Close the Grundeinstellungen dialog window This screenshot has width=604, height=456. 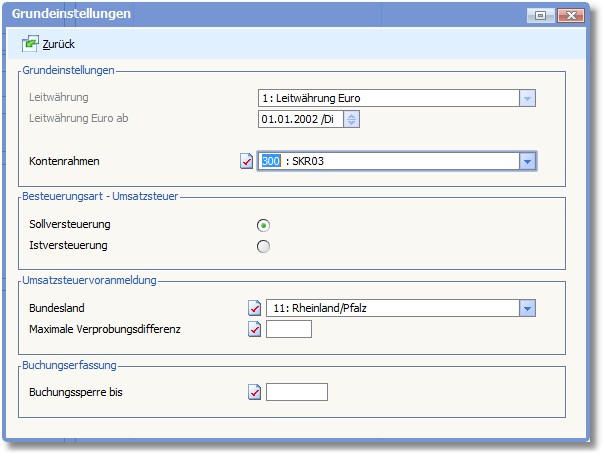(571, 15)
